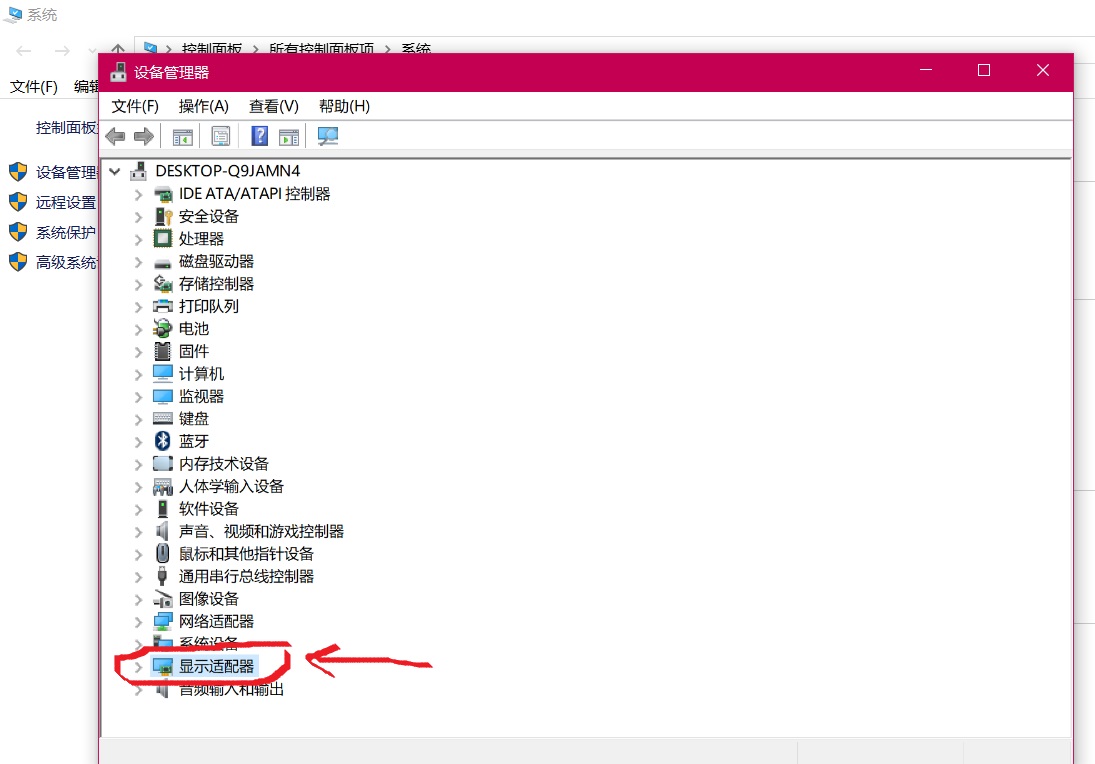Click the IDE ATA/ATAPI 控制器 icon
This screenshot has height=764, width=1095.
tap(163, 194)
